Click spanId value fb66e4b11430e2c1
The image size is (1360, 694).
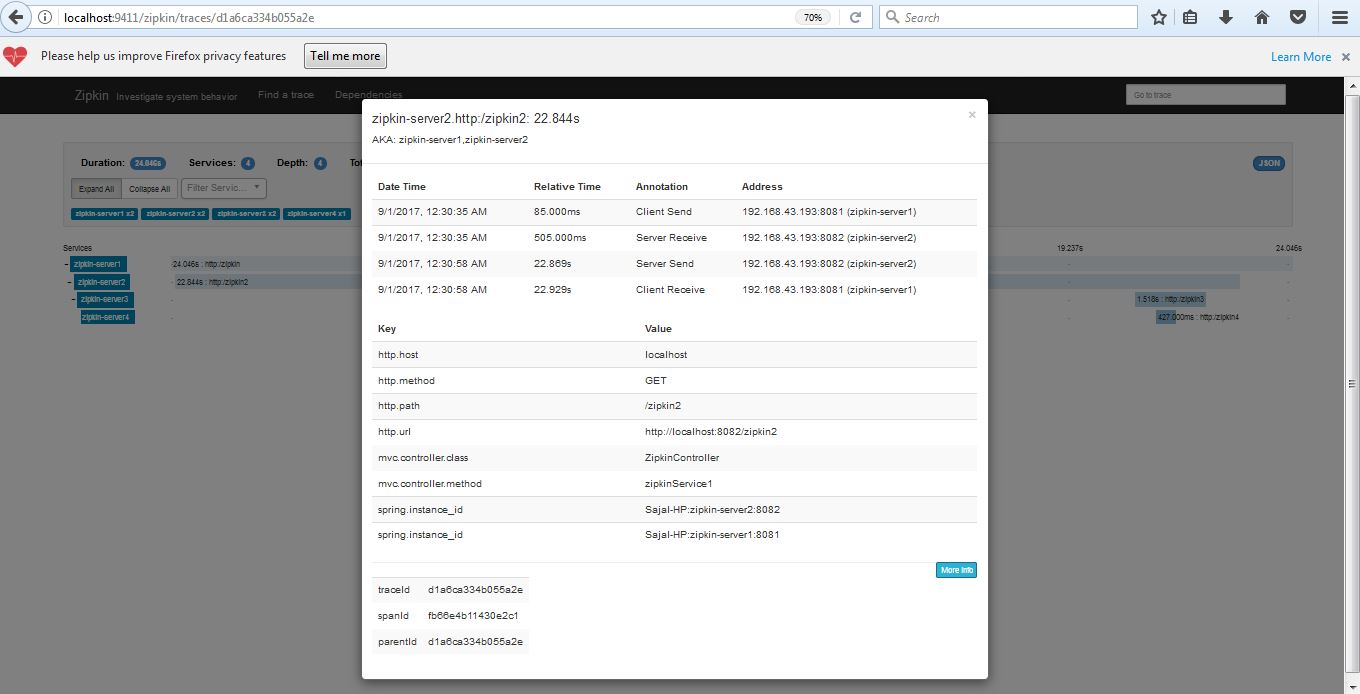473,616
